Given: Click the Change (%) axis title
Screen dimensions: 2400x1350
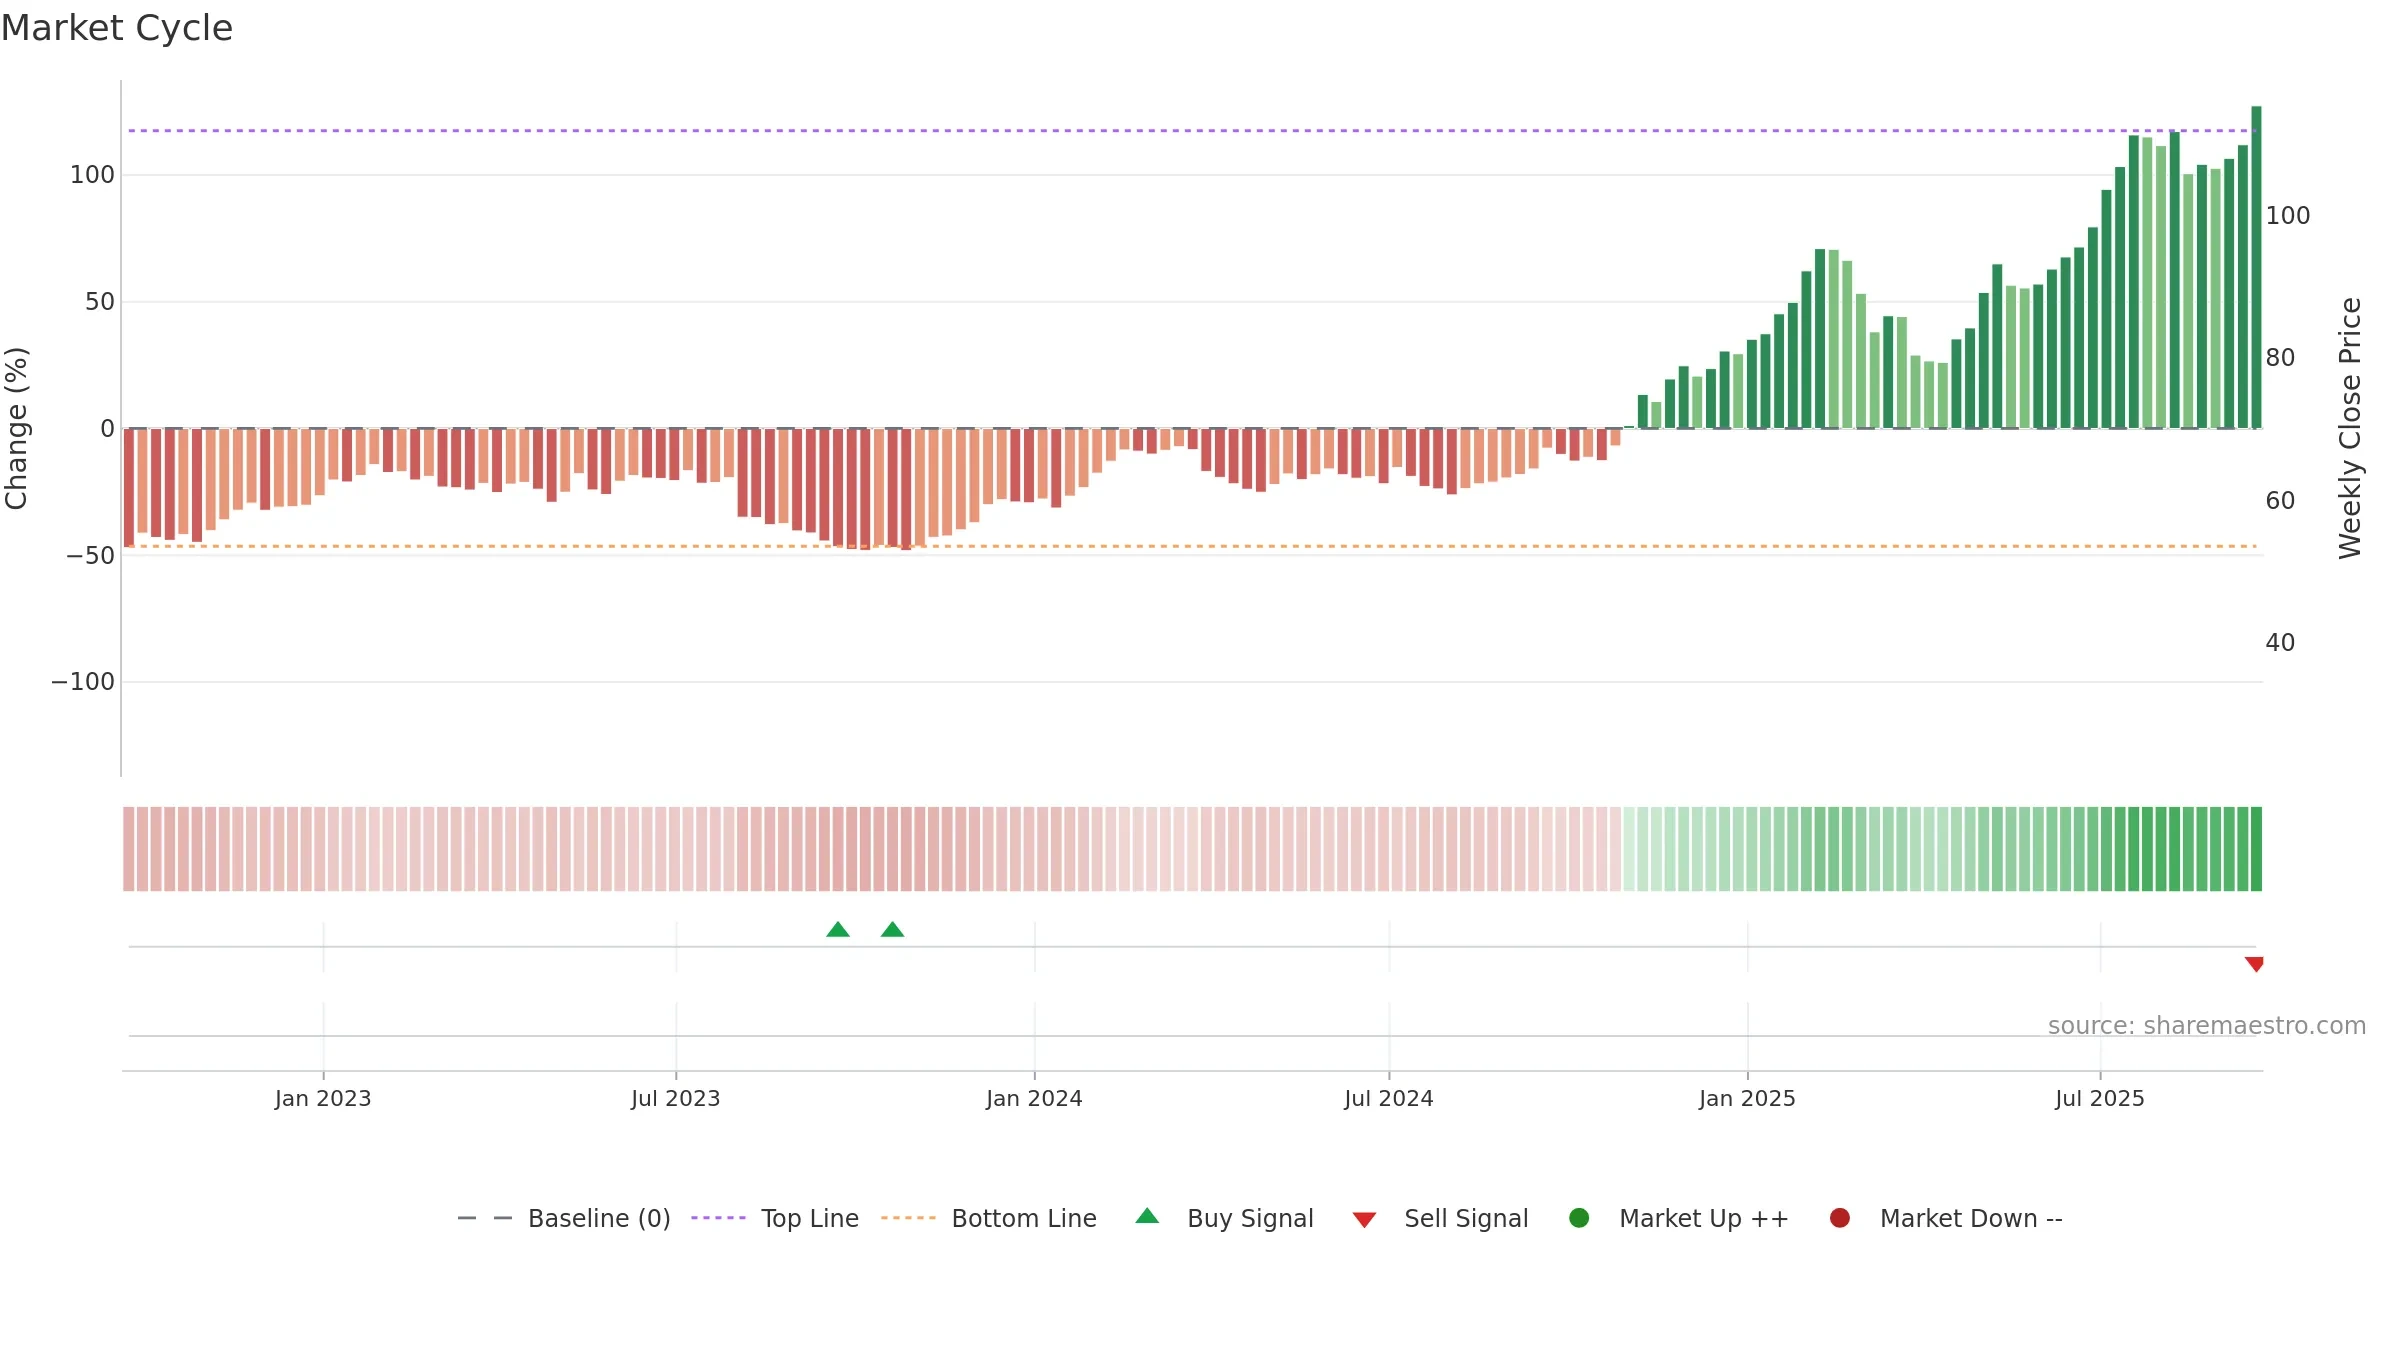Looking at the screenshot, I should click(17, 428).
